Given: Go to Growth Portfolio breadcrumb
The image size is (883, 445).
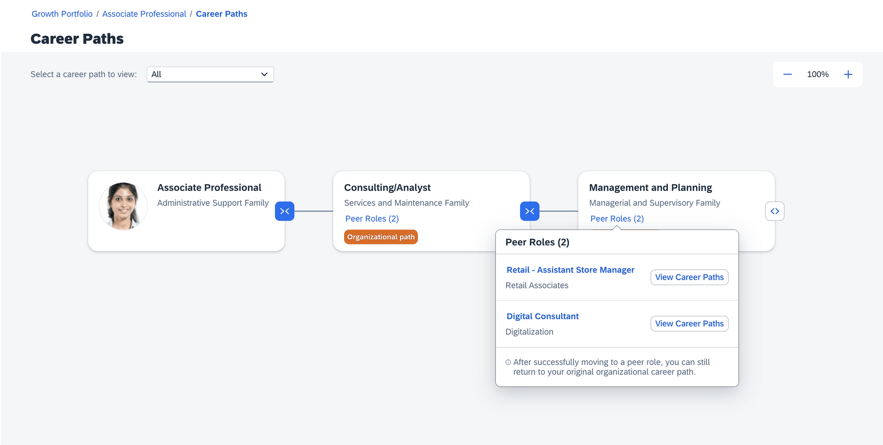Looking at the screenshot, I should (62, 14).
